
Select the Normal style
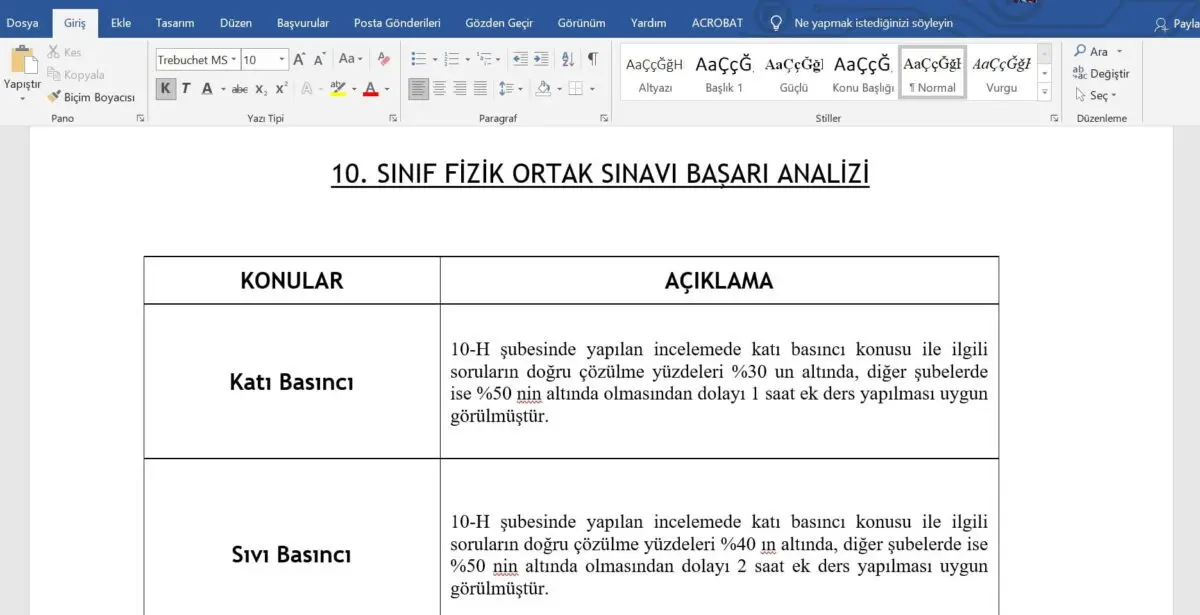click(x=932, y=72)
